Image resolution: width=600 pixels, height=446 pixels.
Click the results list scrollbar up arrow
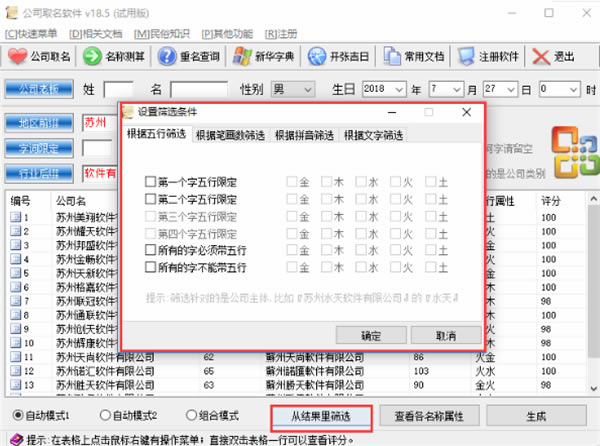pos(593,199)
